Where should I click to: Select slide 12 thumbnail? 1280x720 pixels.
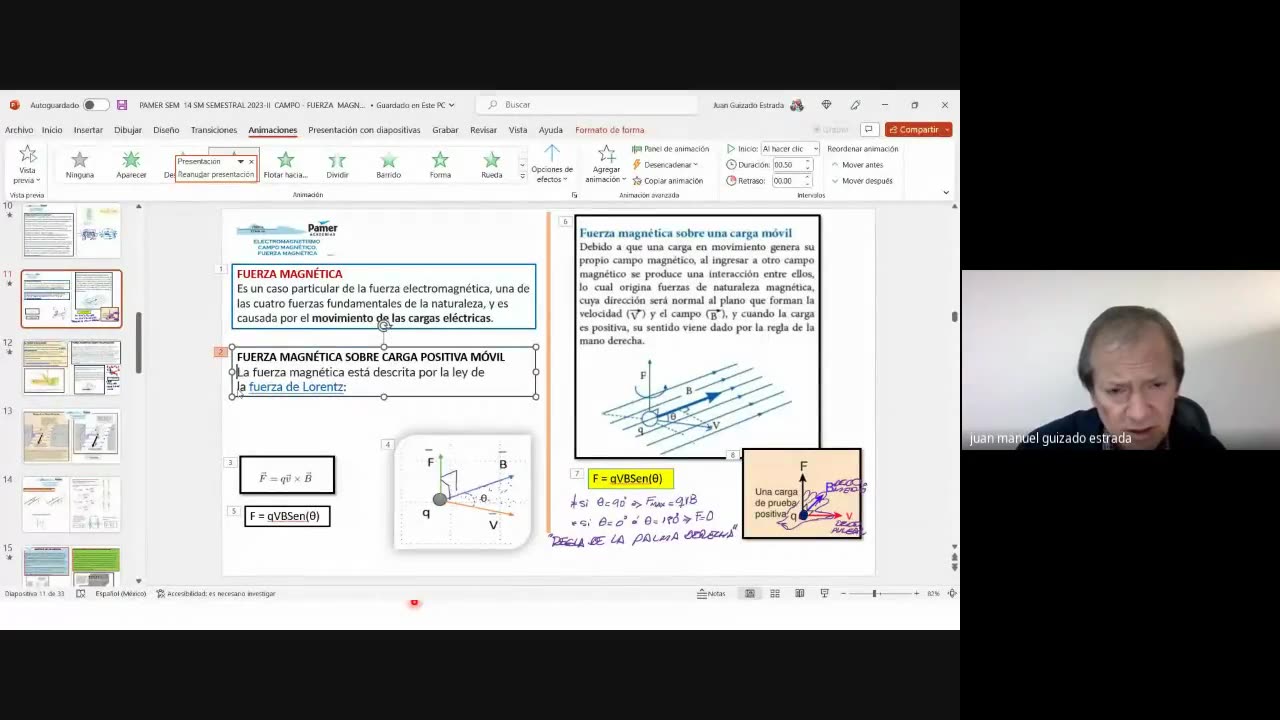point(72,367)
